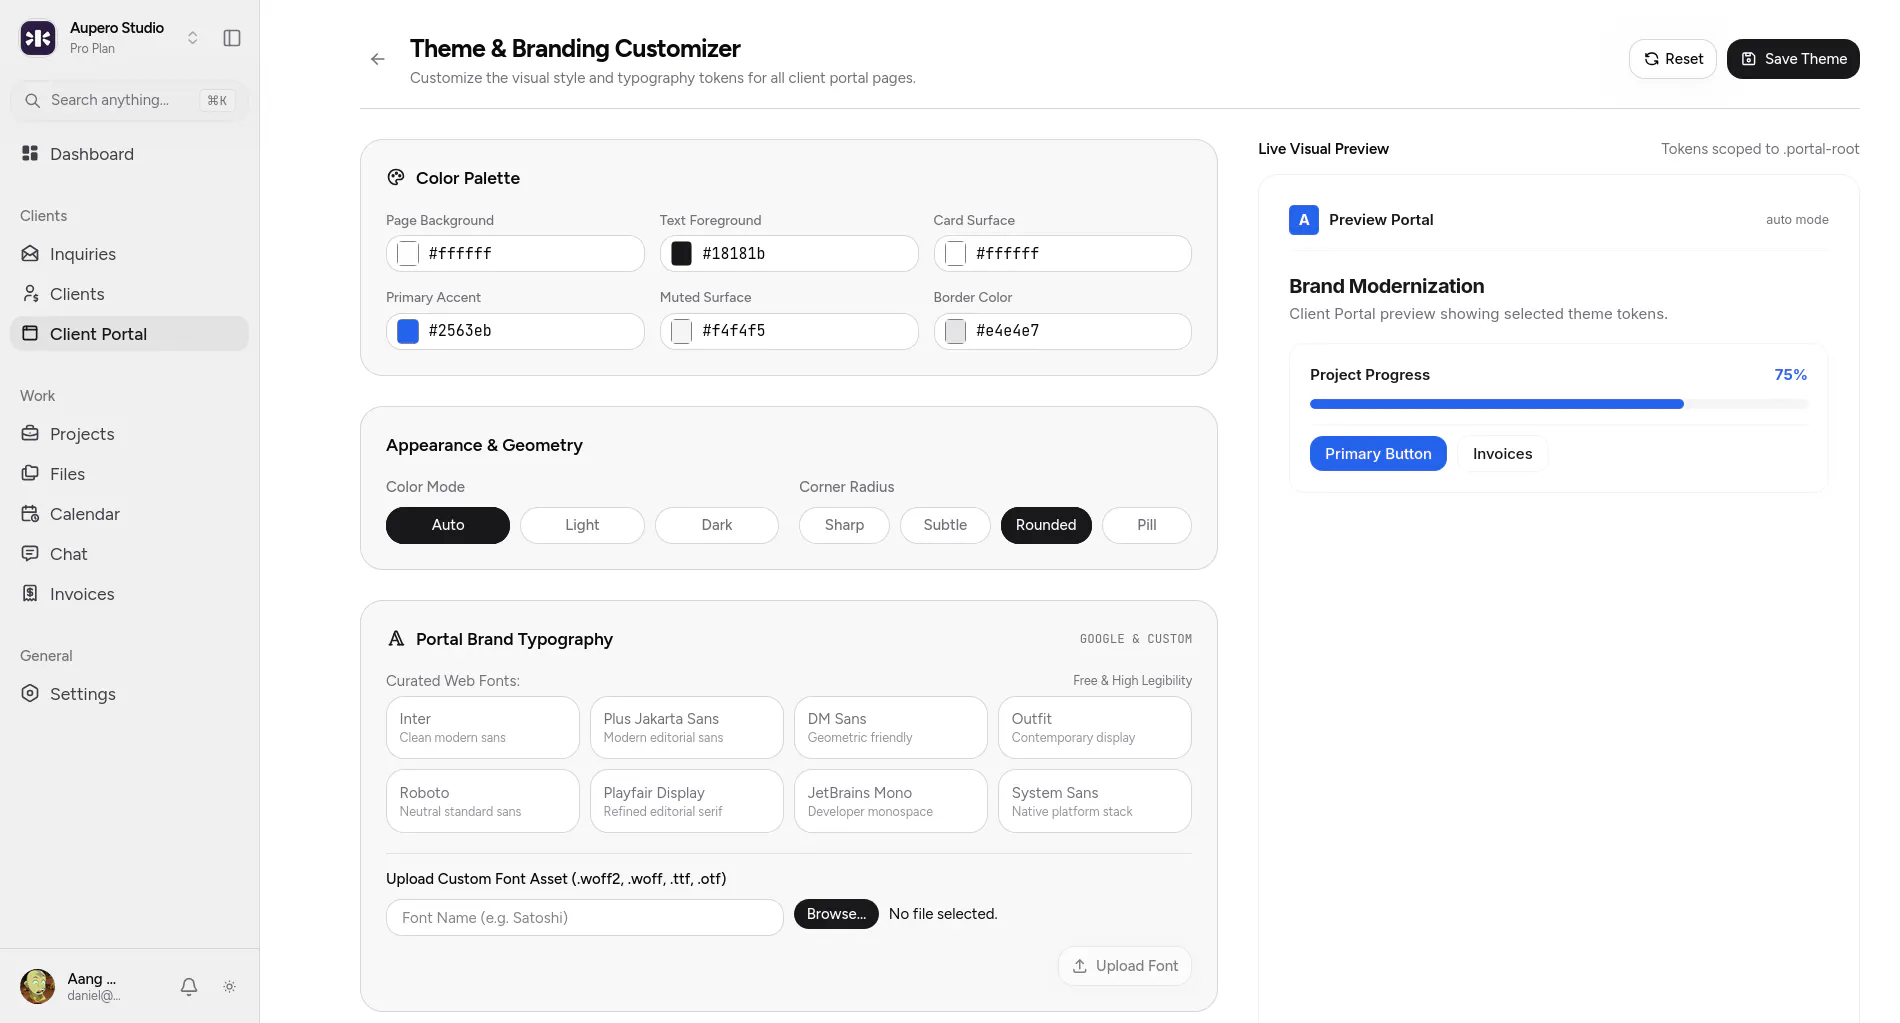The width and height of the screenshot is (1900, 1023).
Task: Click the Aang user avatar
Action: pyautogui.click(x=38, y=986)
